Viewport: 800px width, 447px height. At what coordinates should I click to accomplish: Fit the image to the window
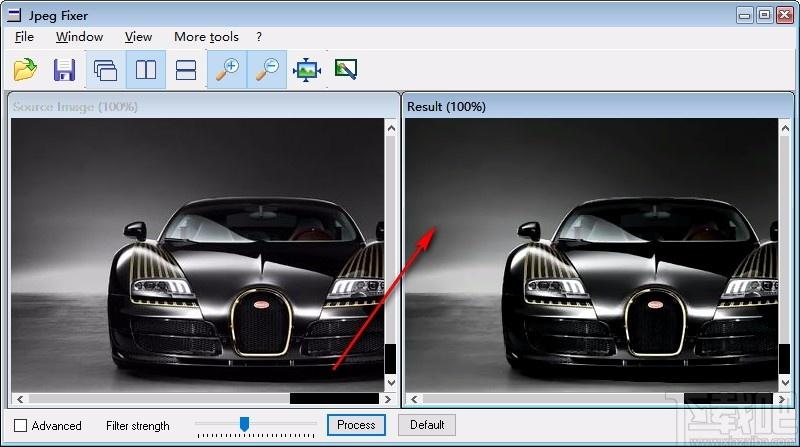[307, 69]
